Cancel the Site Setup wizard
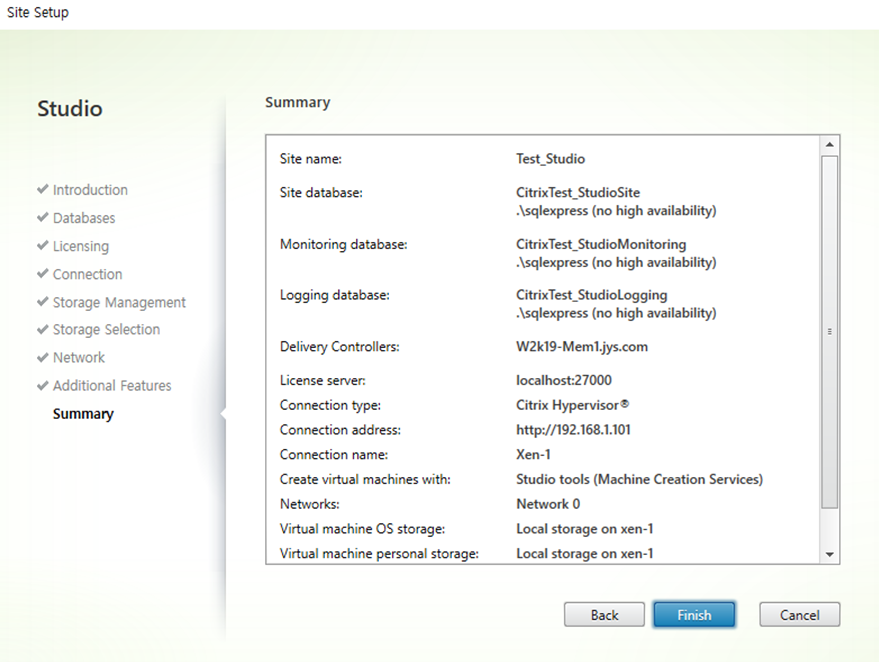 pyautogui.click(x=799, y=615)
